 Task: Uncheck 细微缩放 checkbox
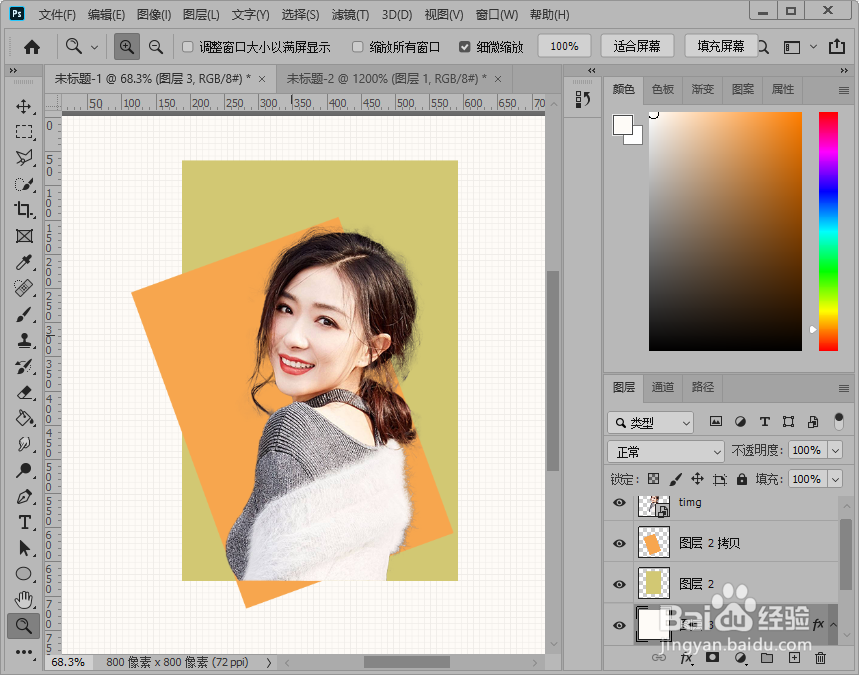point(465,47)
